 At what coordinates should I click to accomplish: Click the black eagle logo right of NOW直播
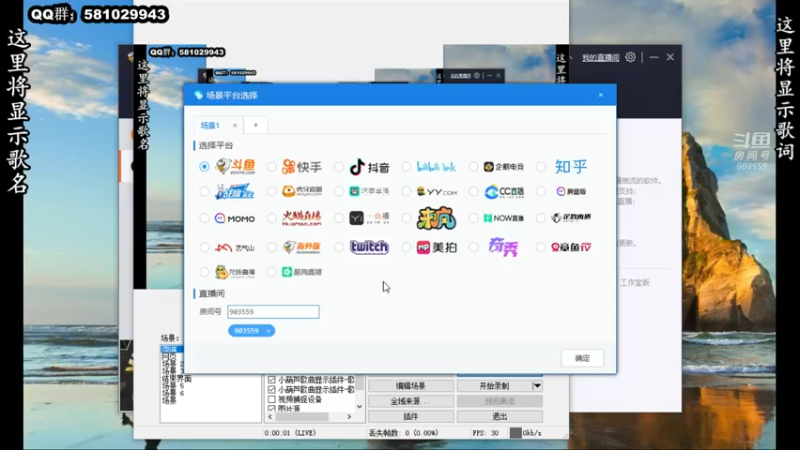571,218
